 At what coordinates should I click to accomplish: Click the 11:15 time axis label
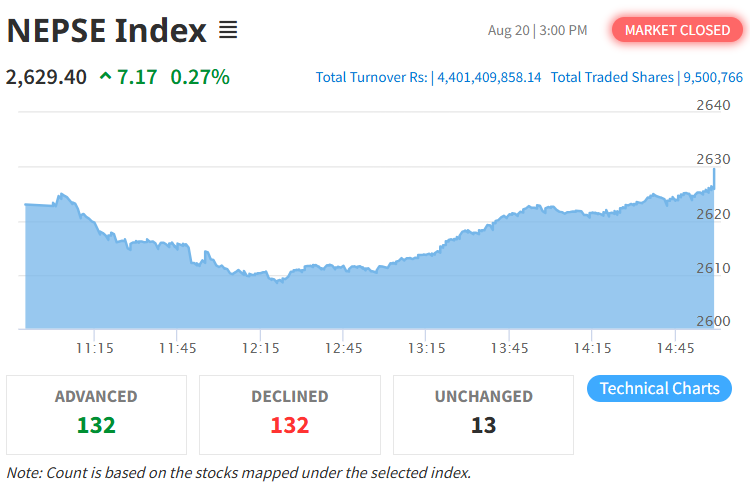tap(95, 348)
